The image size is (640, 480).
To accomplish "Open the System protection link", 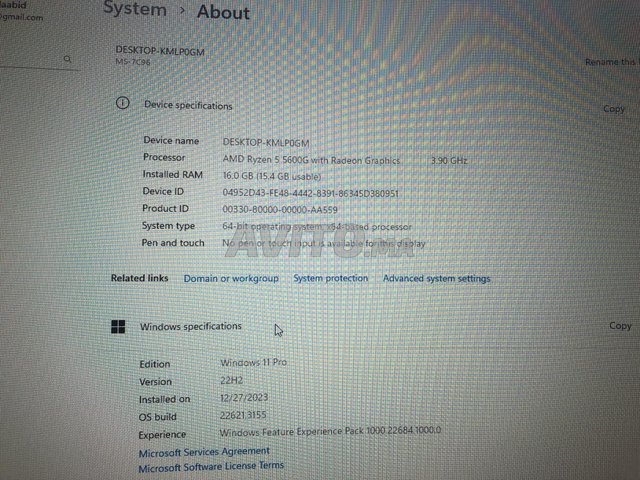I will (330, 279).
